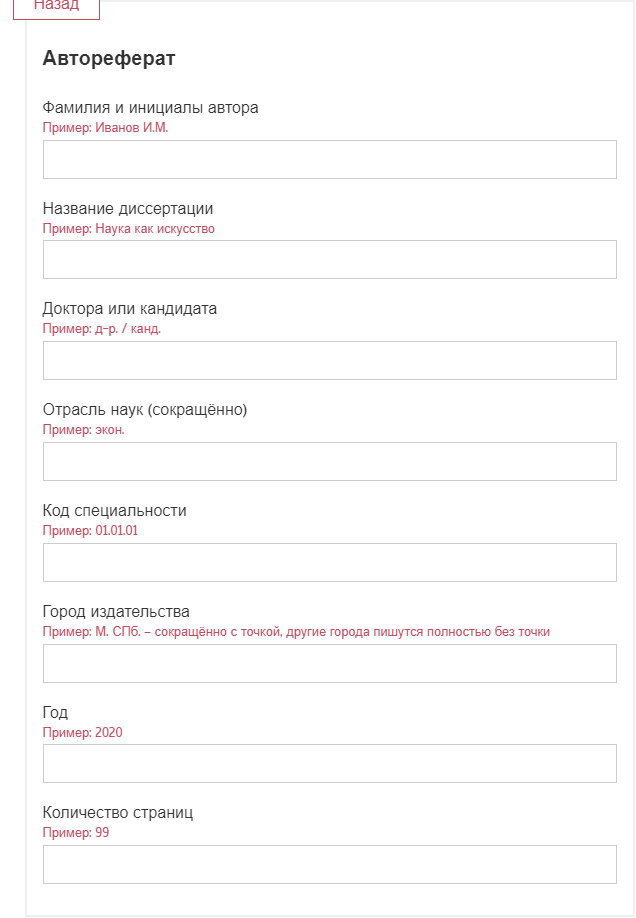Click the input box for Отрасль наук
636x918 pixels.
(330, 461)
